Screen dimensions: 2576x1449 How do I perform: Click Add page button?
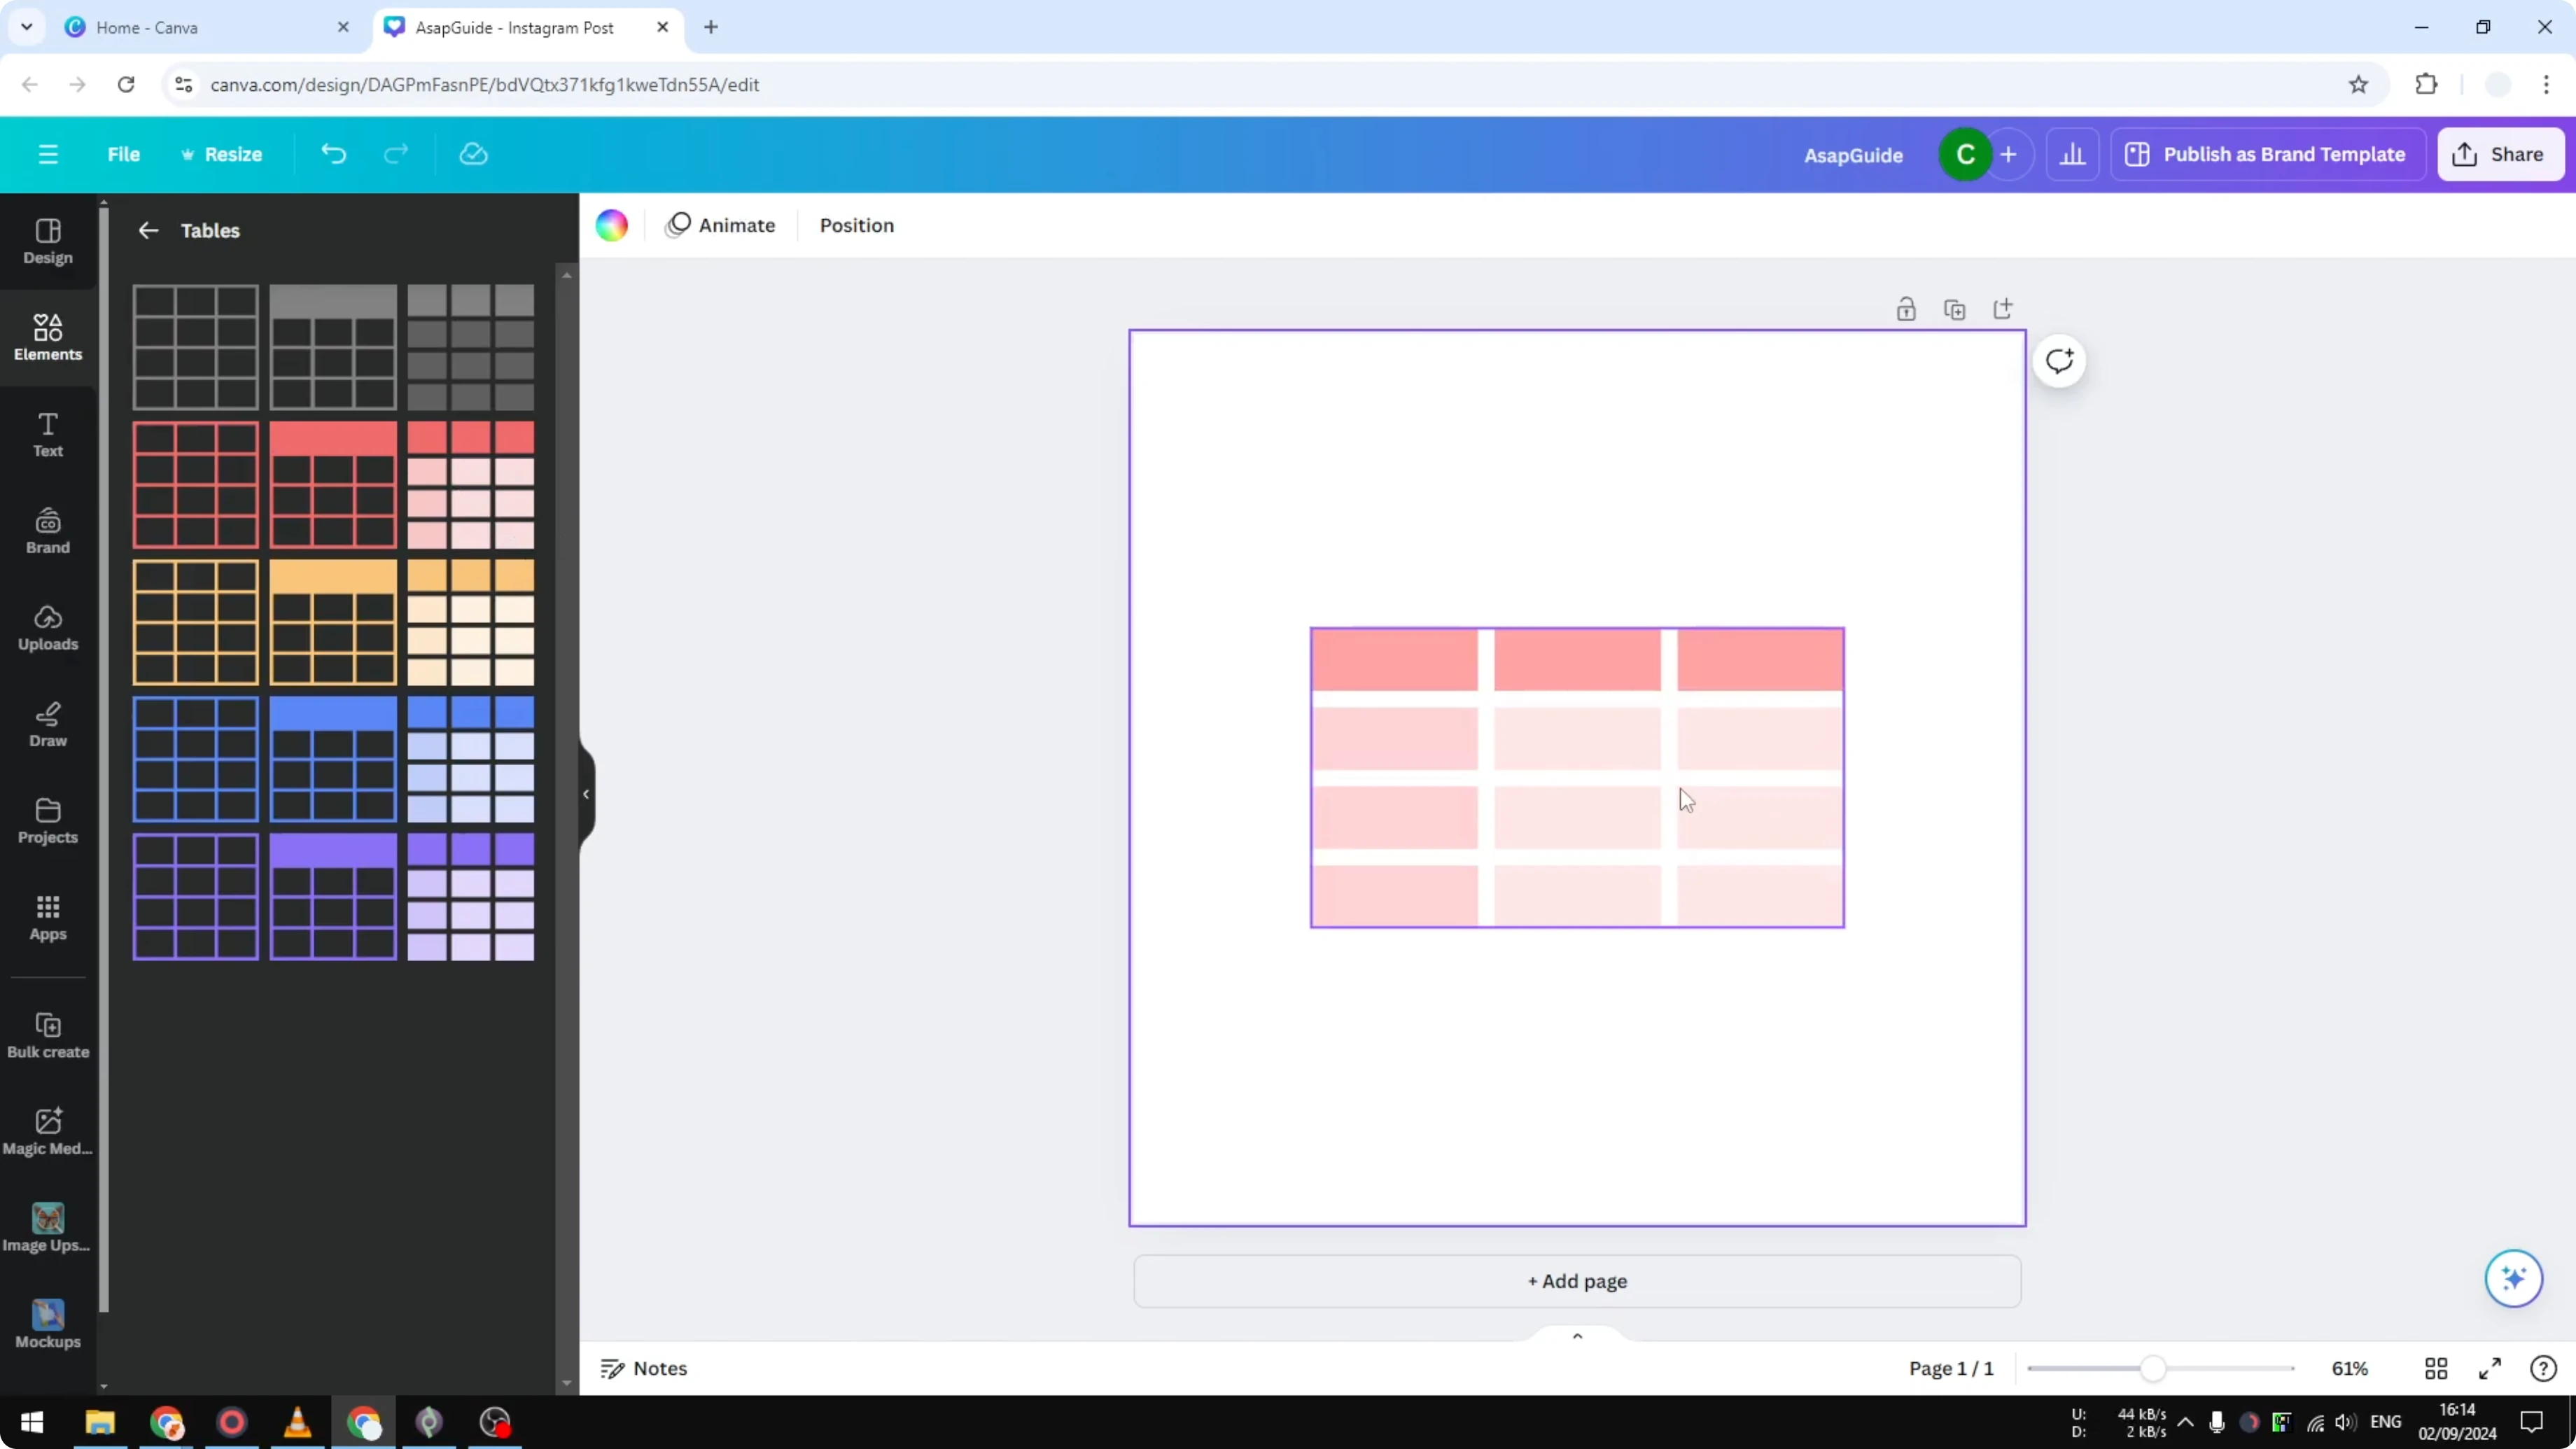[1577, 1281]
